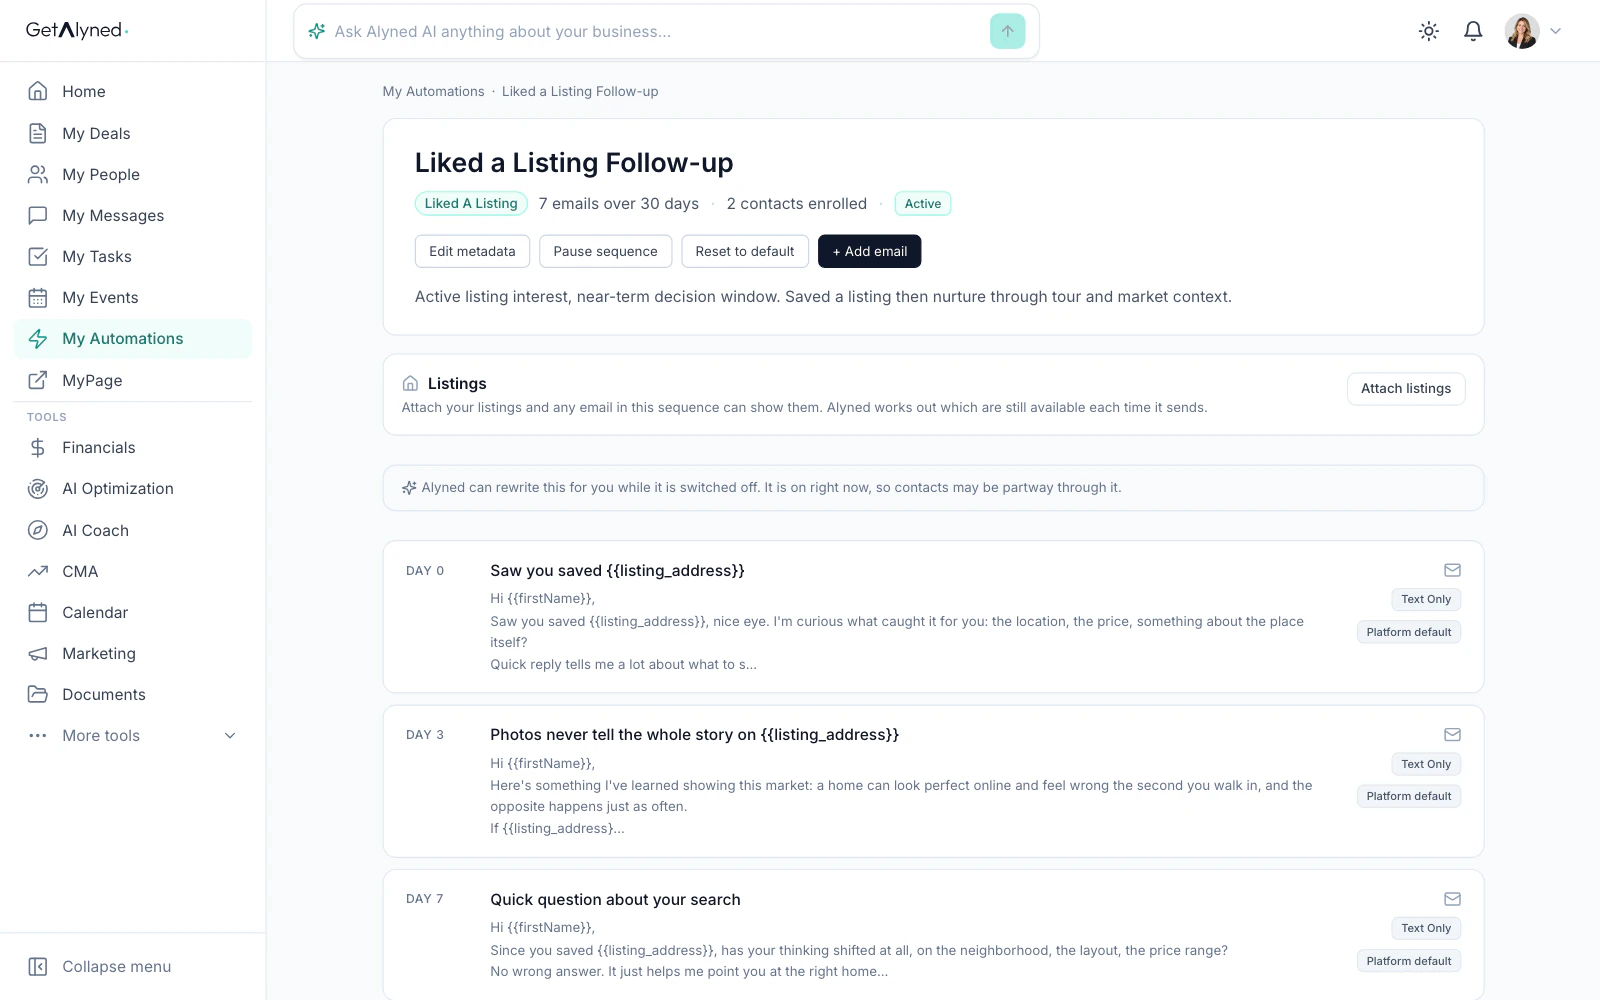This screenshot has height=1000, width=1600.
Task: Follow the My Automations breadcrumb link
Action: coord(433,91)
